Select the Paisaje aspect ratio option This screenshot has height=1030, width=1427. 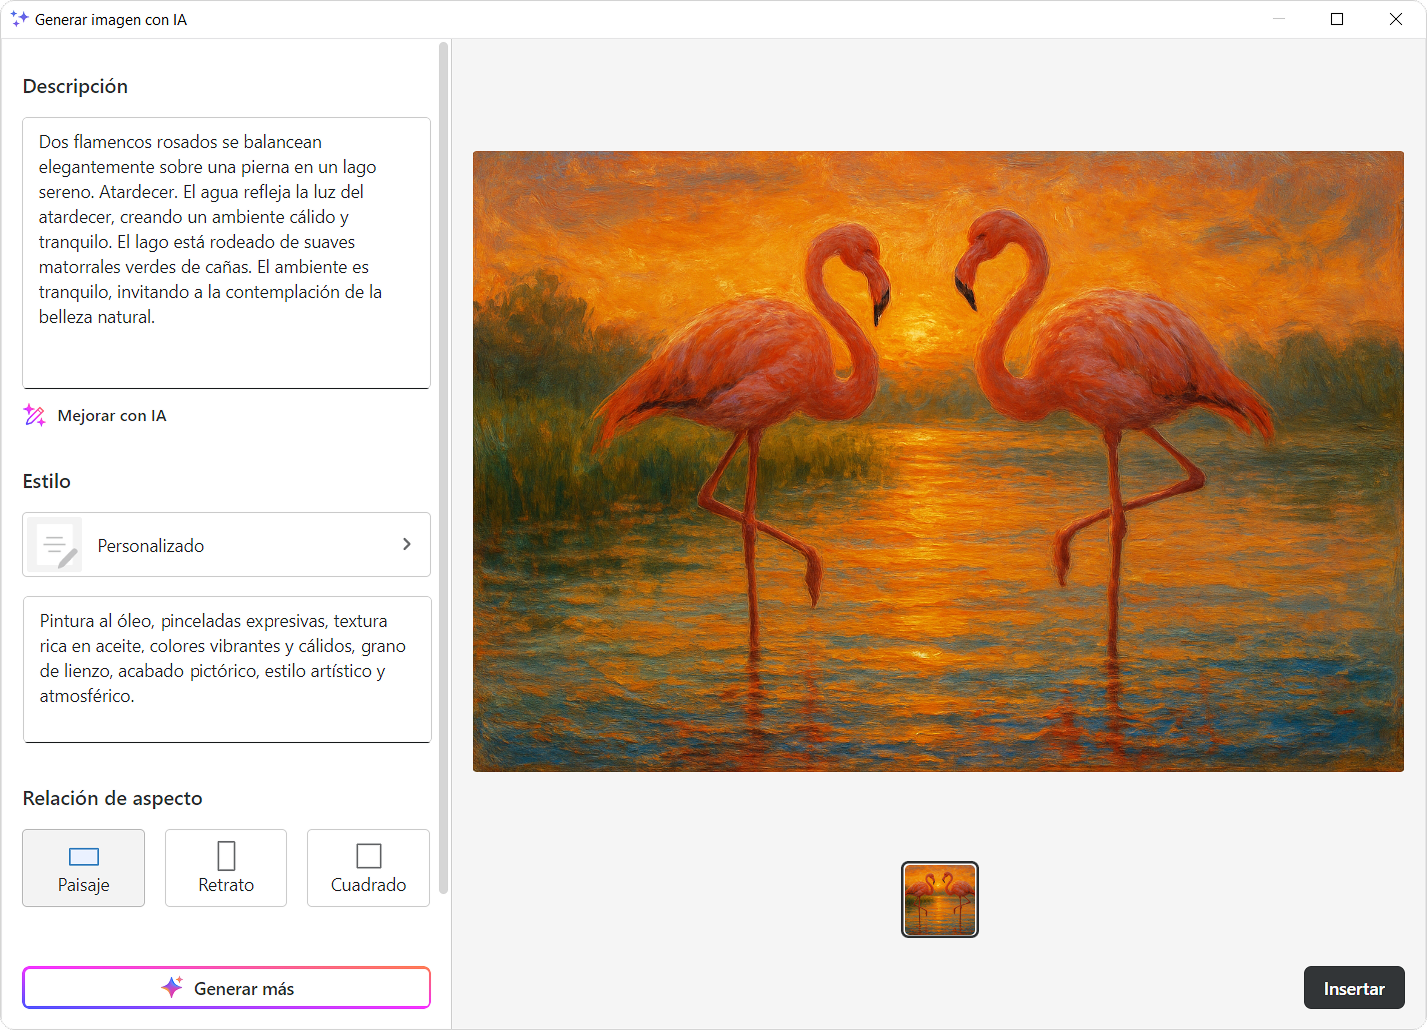coord(84,868)
